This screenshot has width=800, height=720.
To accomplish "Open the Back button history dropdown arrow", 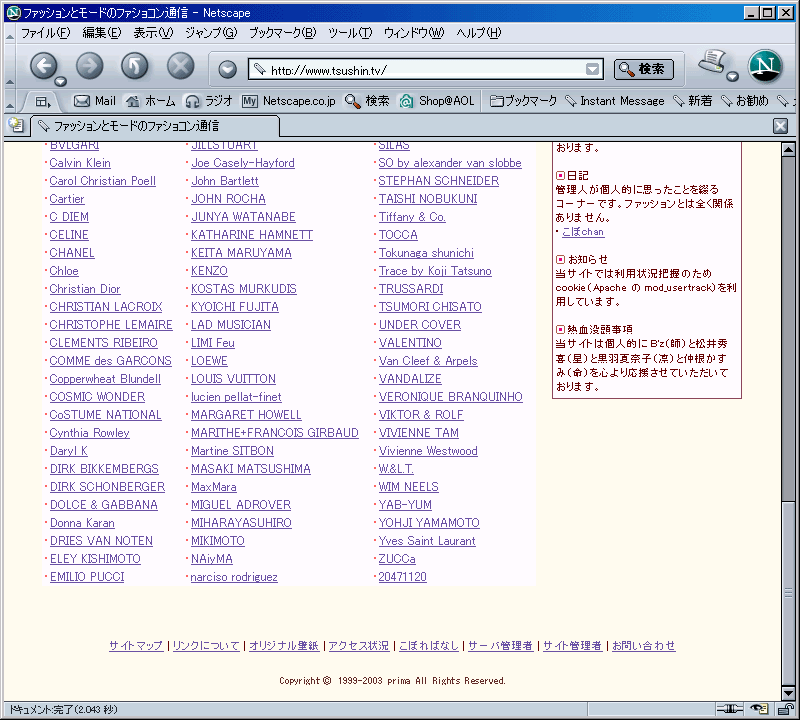I will click(61, 81).
